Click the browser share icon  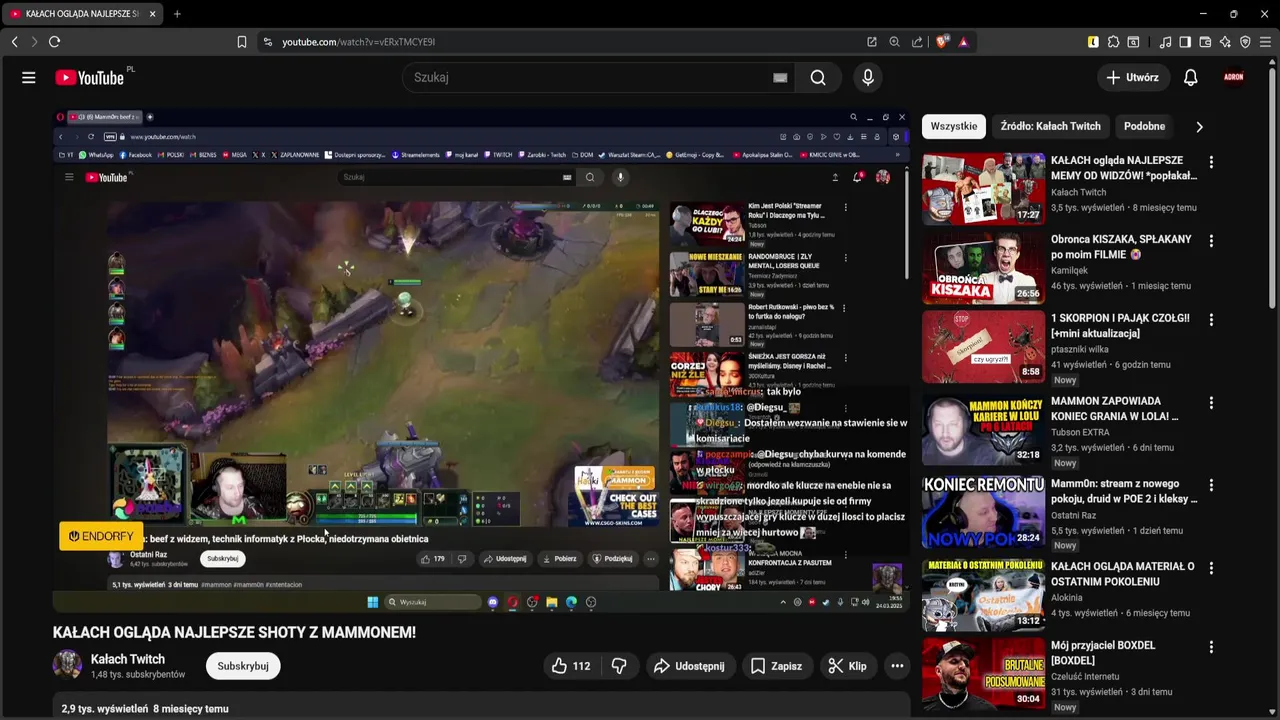pyautogui.click(x=917, y=42)
